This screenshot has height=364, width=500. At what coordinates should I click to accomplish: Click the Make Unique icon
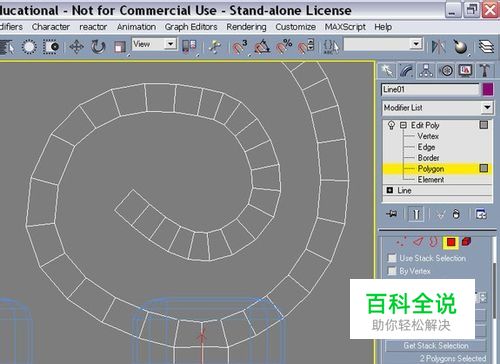[x=441, y=214]
